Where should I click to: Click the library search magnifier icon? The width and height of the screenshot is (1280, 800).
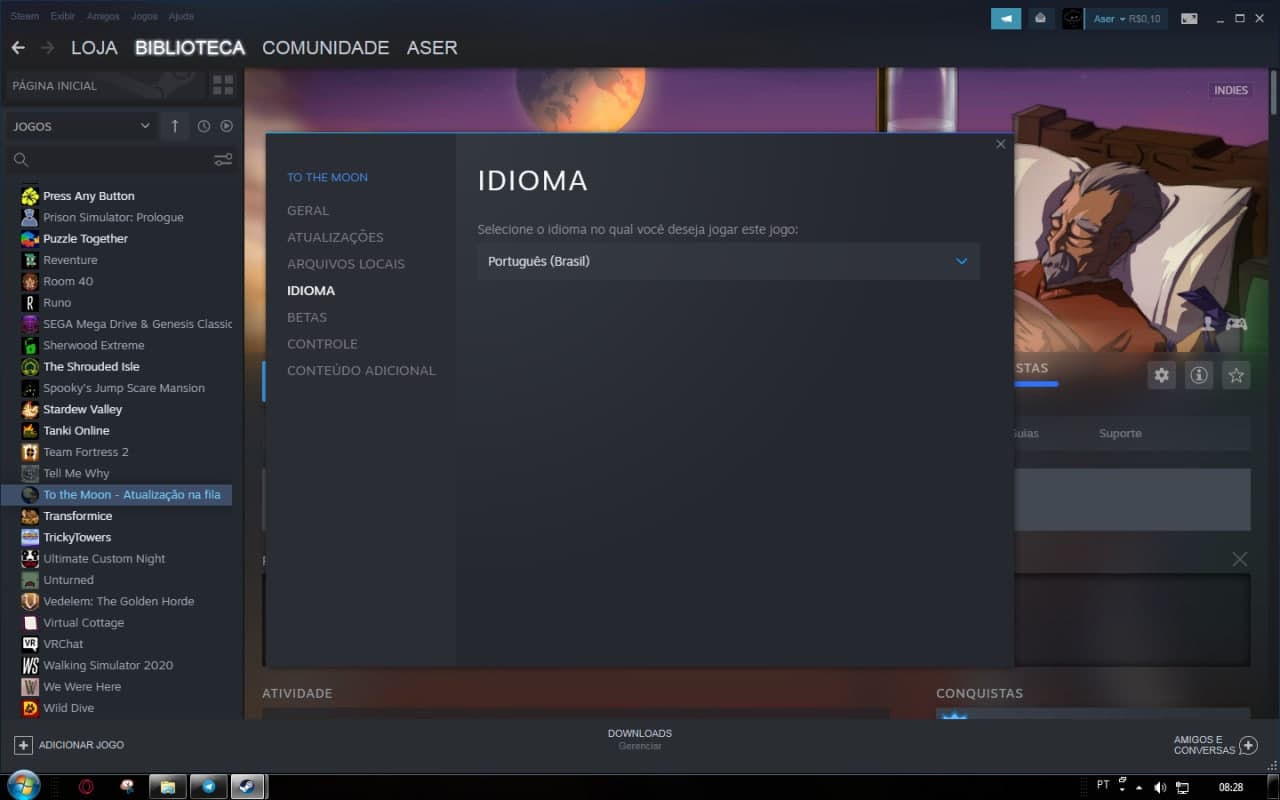click(21, 159)
